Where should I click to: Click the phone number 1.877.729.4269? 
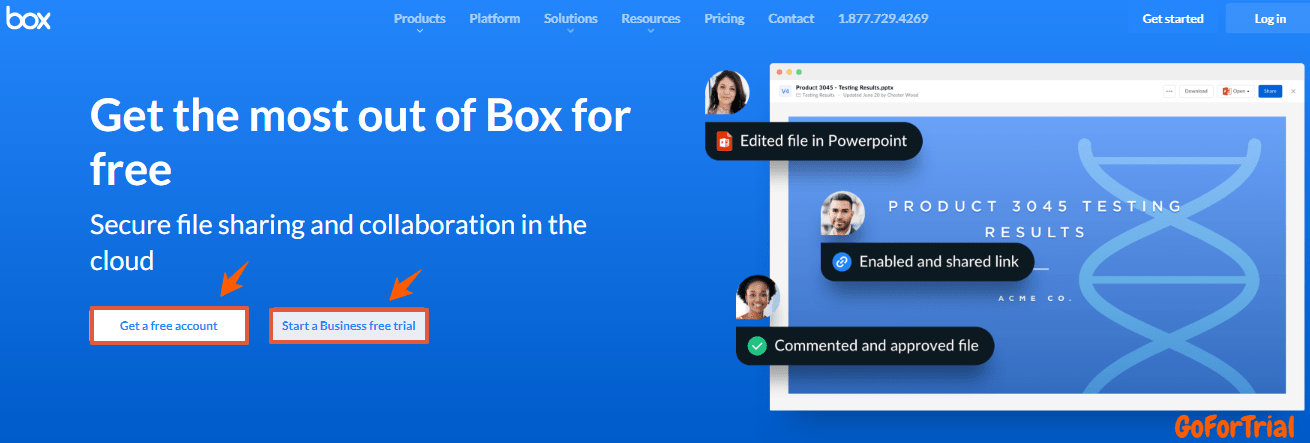tap(883, 18)
